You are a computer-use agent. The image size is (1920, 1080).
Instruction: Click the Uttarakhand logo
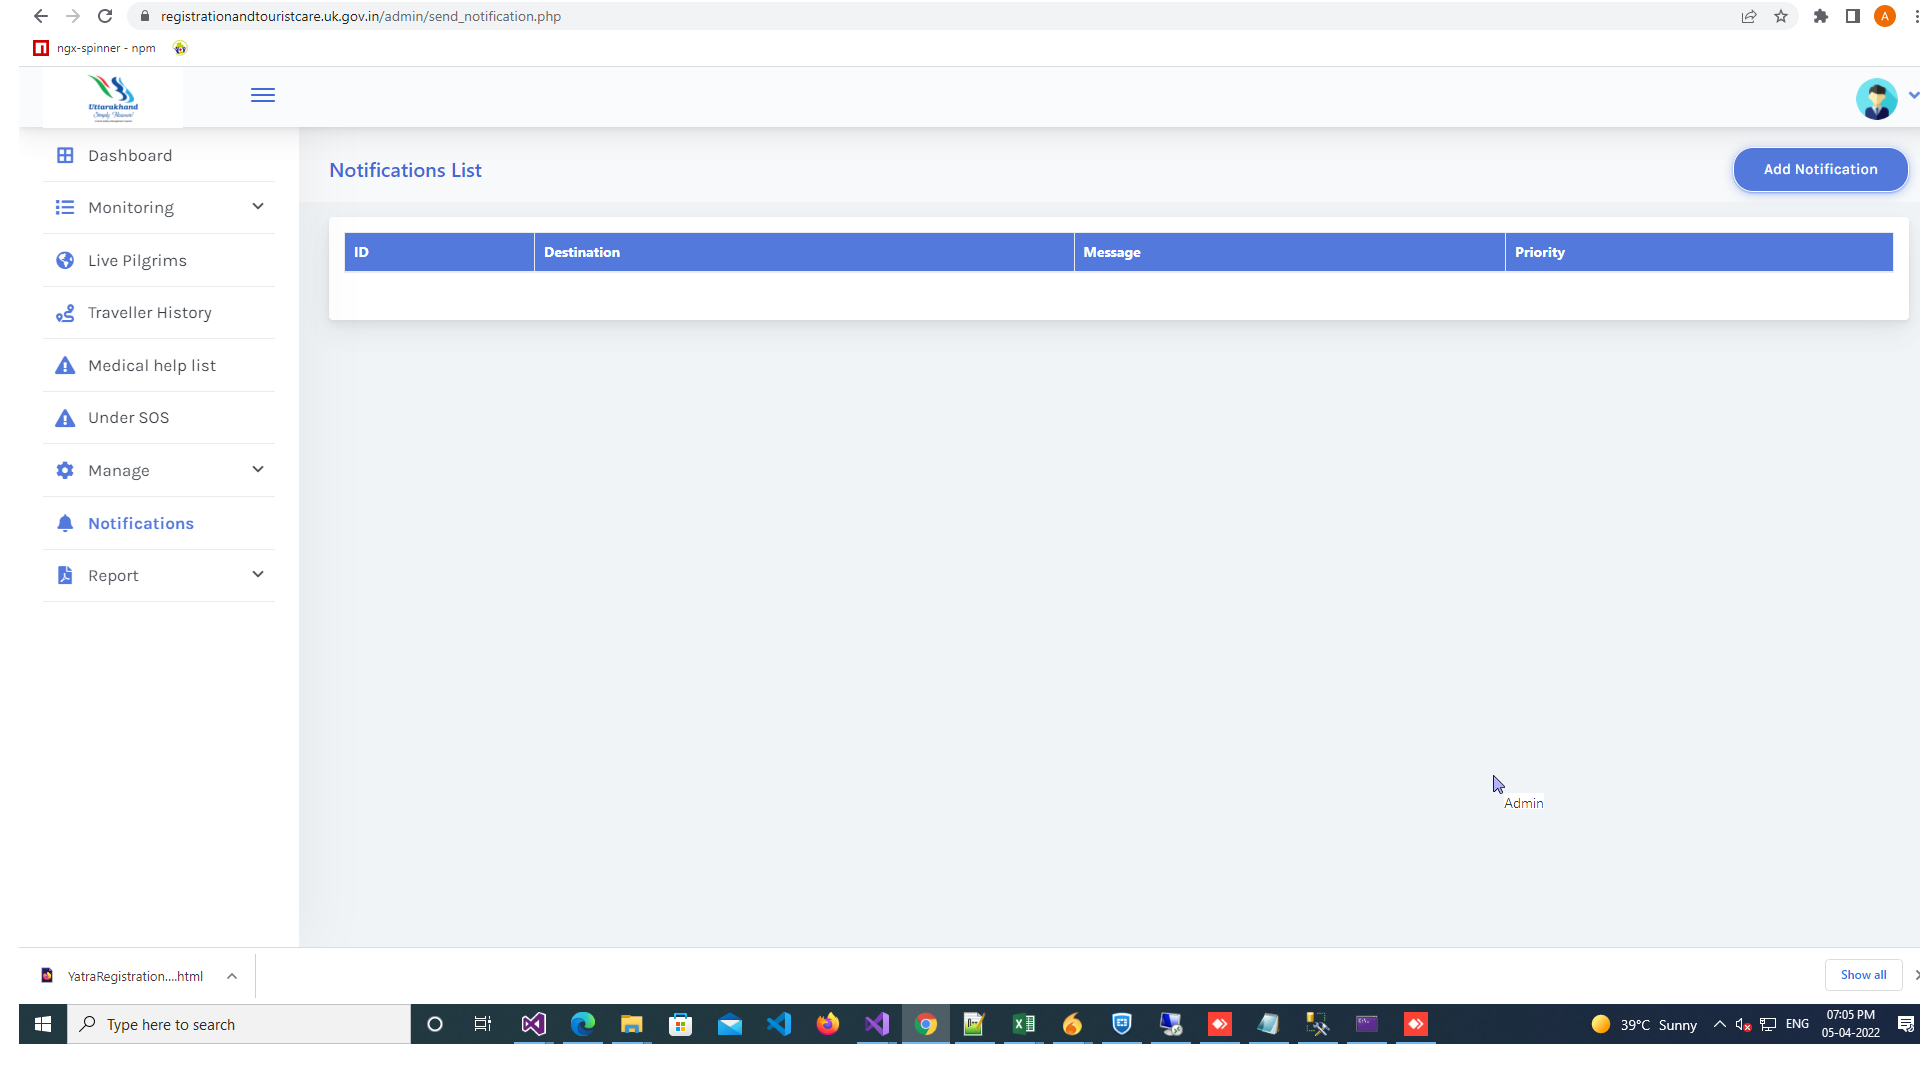click(x=113, y=98)
